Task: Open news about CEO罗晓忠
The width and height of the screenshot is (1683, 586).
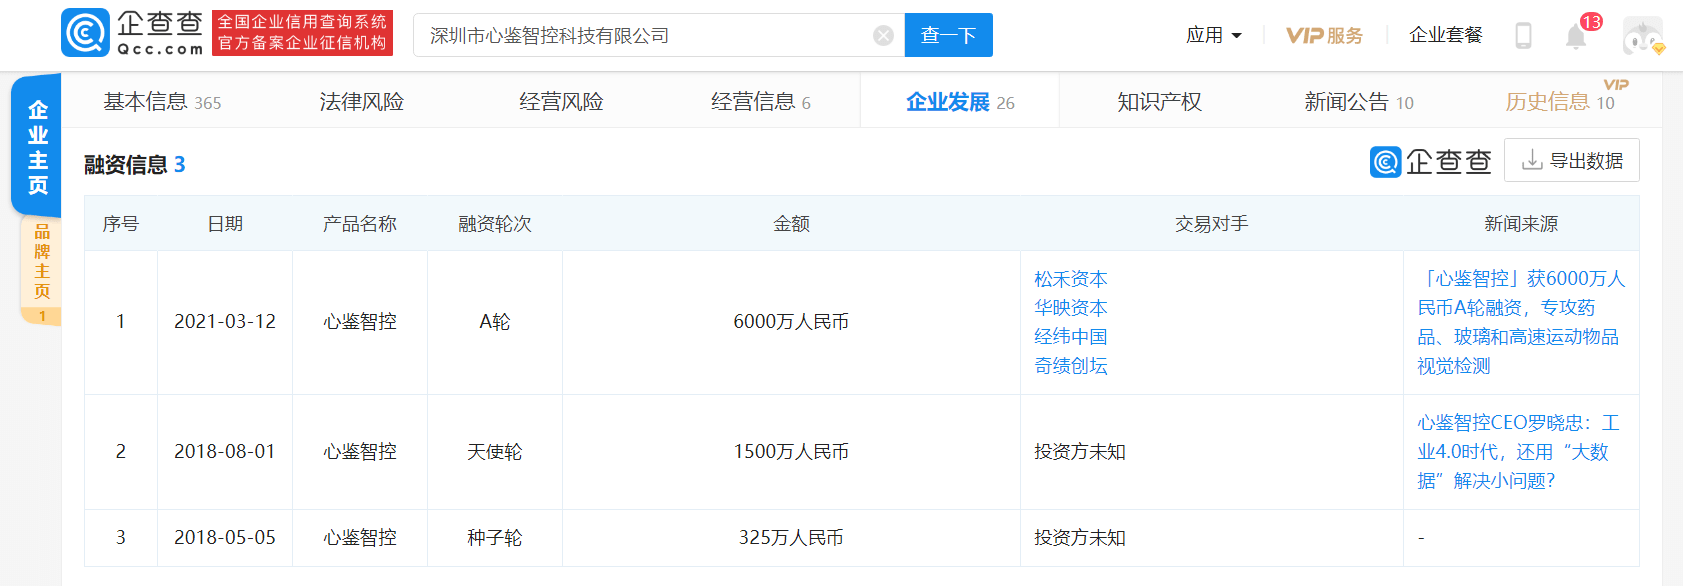Action: 1518,452
